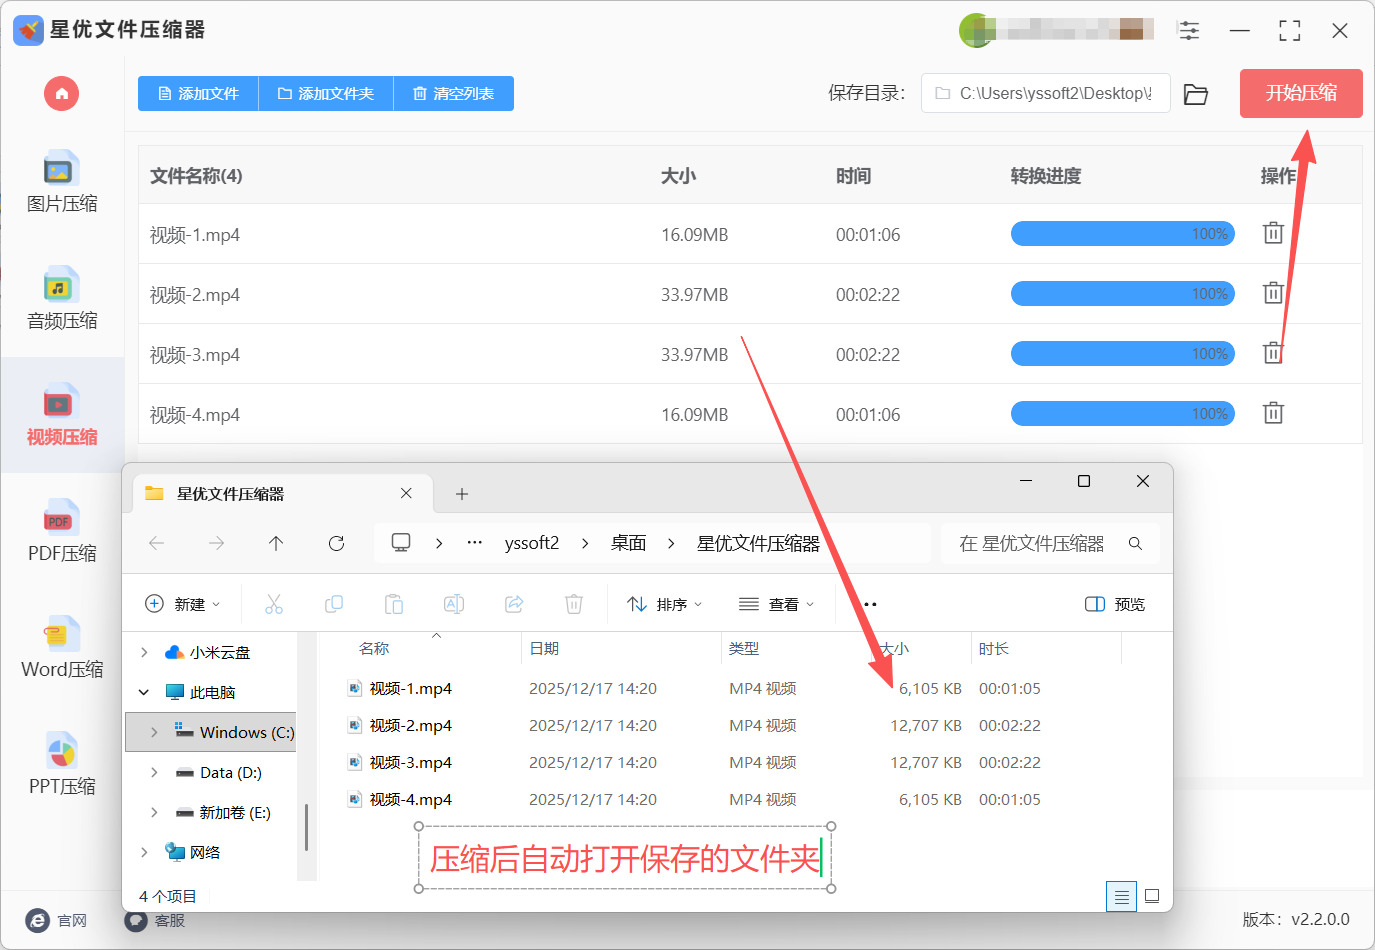Sort files by 日期 column header
This screenshot has width=1375, height=950.
pyautogui.click(x=544, y=649)
